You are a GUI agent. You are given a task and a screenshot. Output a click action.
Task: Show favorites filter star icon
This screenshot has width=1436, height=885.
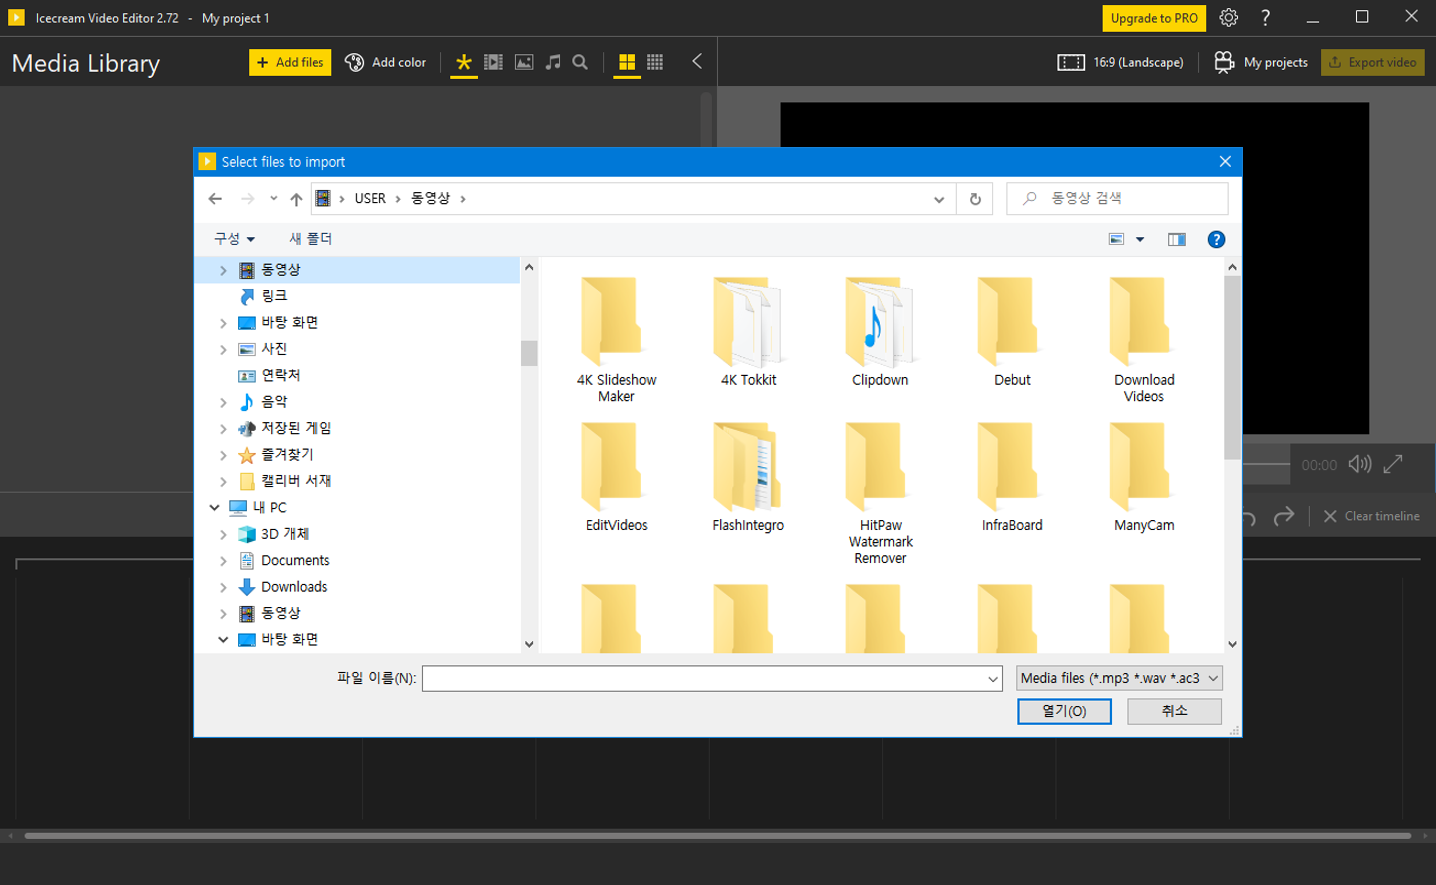point(463,62)
